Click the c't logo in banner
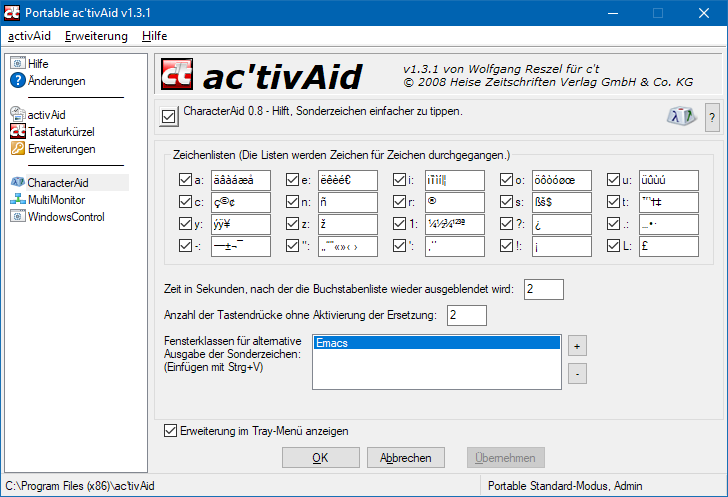Viewport: 728px width, 497px height. [177, 74]
